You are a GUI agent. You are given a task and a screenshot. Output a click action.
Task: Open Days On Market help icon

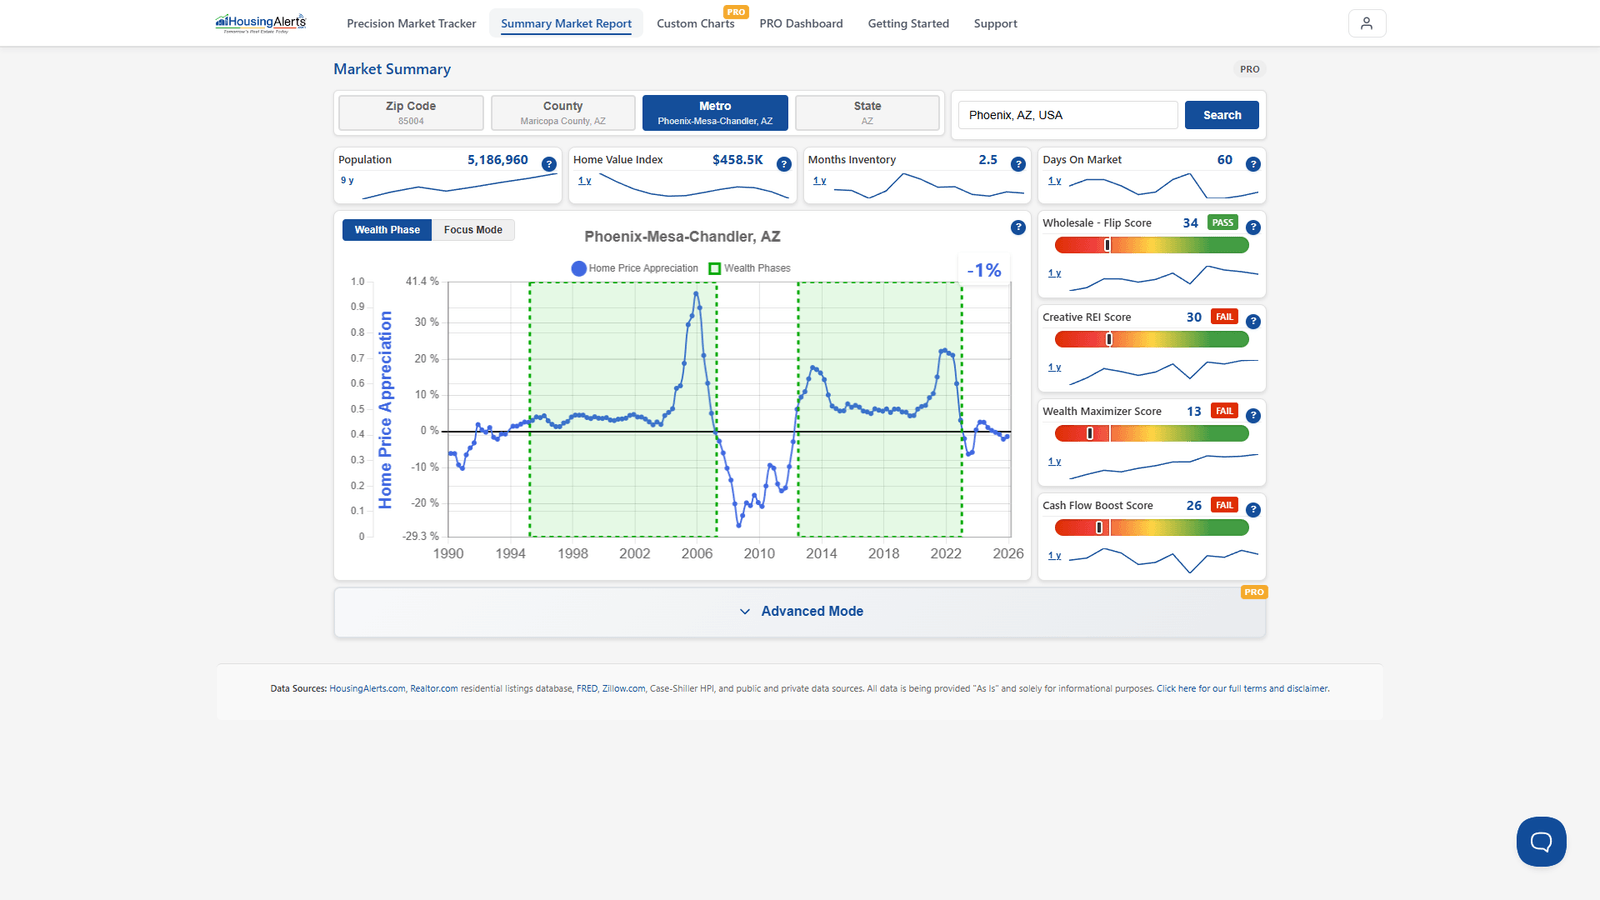pyautogui.click(x=1253, y=164)
